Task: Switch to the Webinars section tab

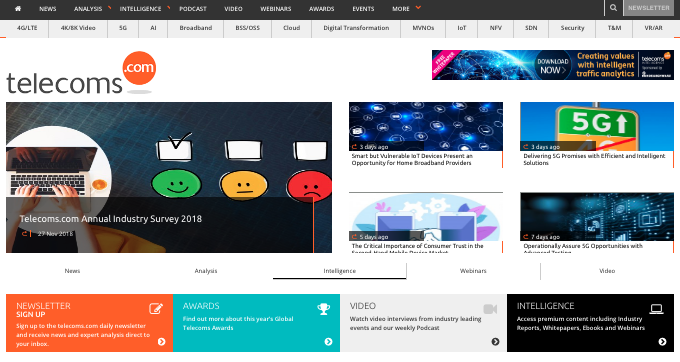Action: [x=473, y=271]
